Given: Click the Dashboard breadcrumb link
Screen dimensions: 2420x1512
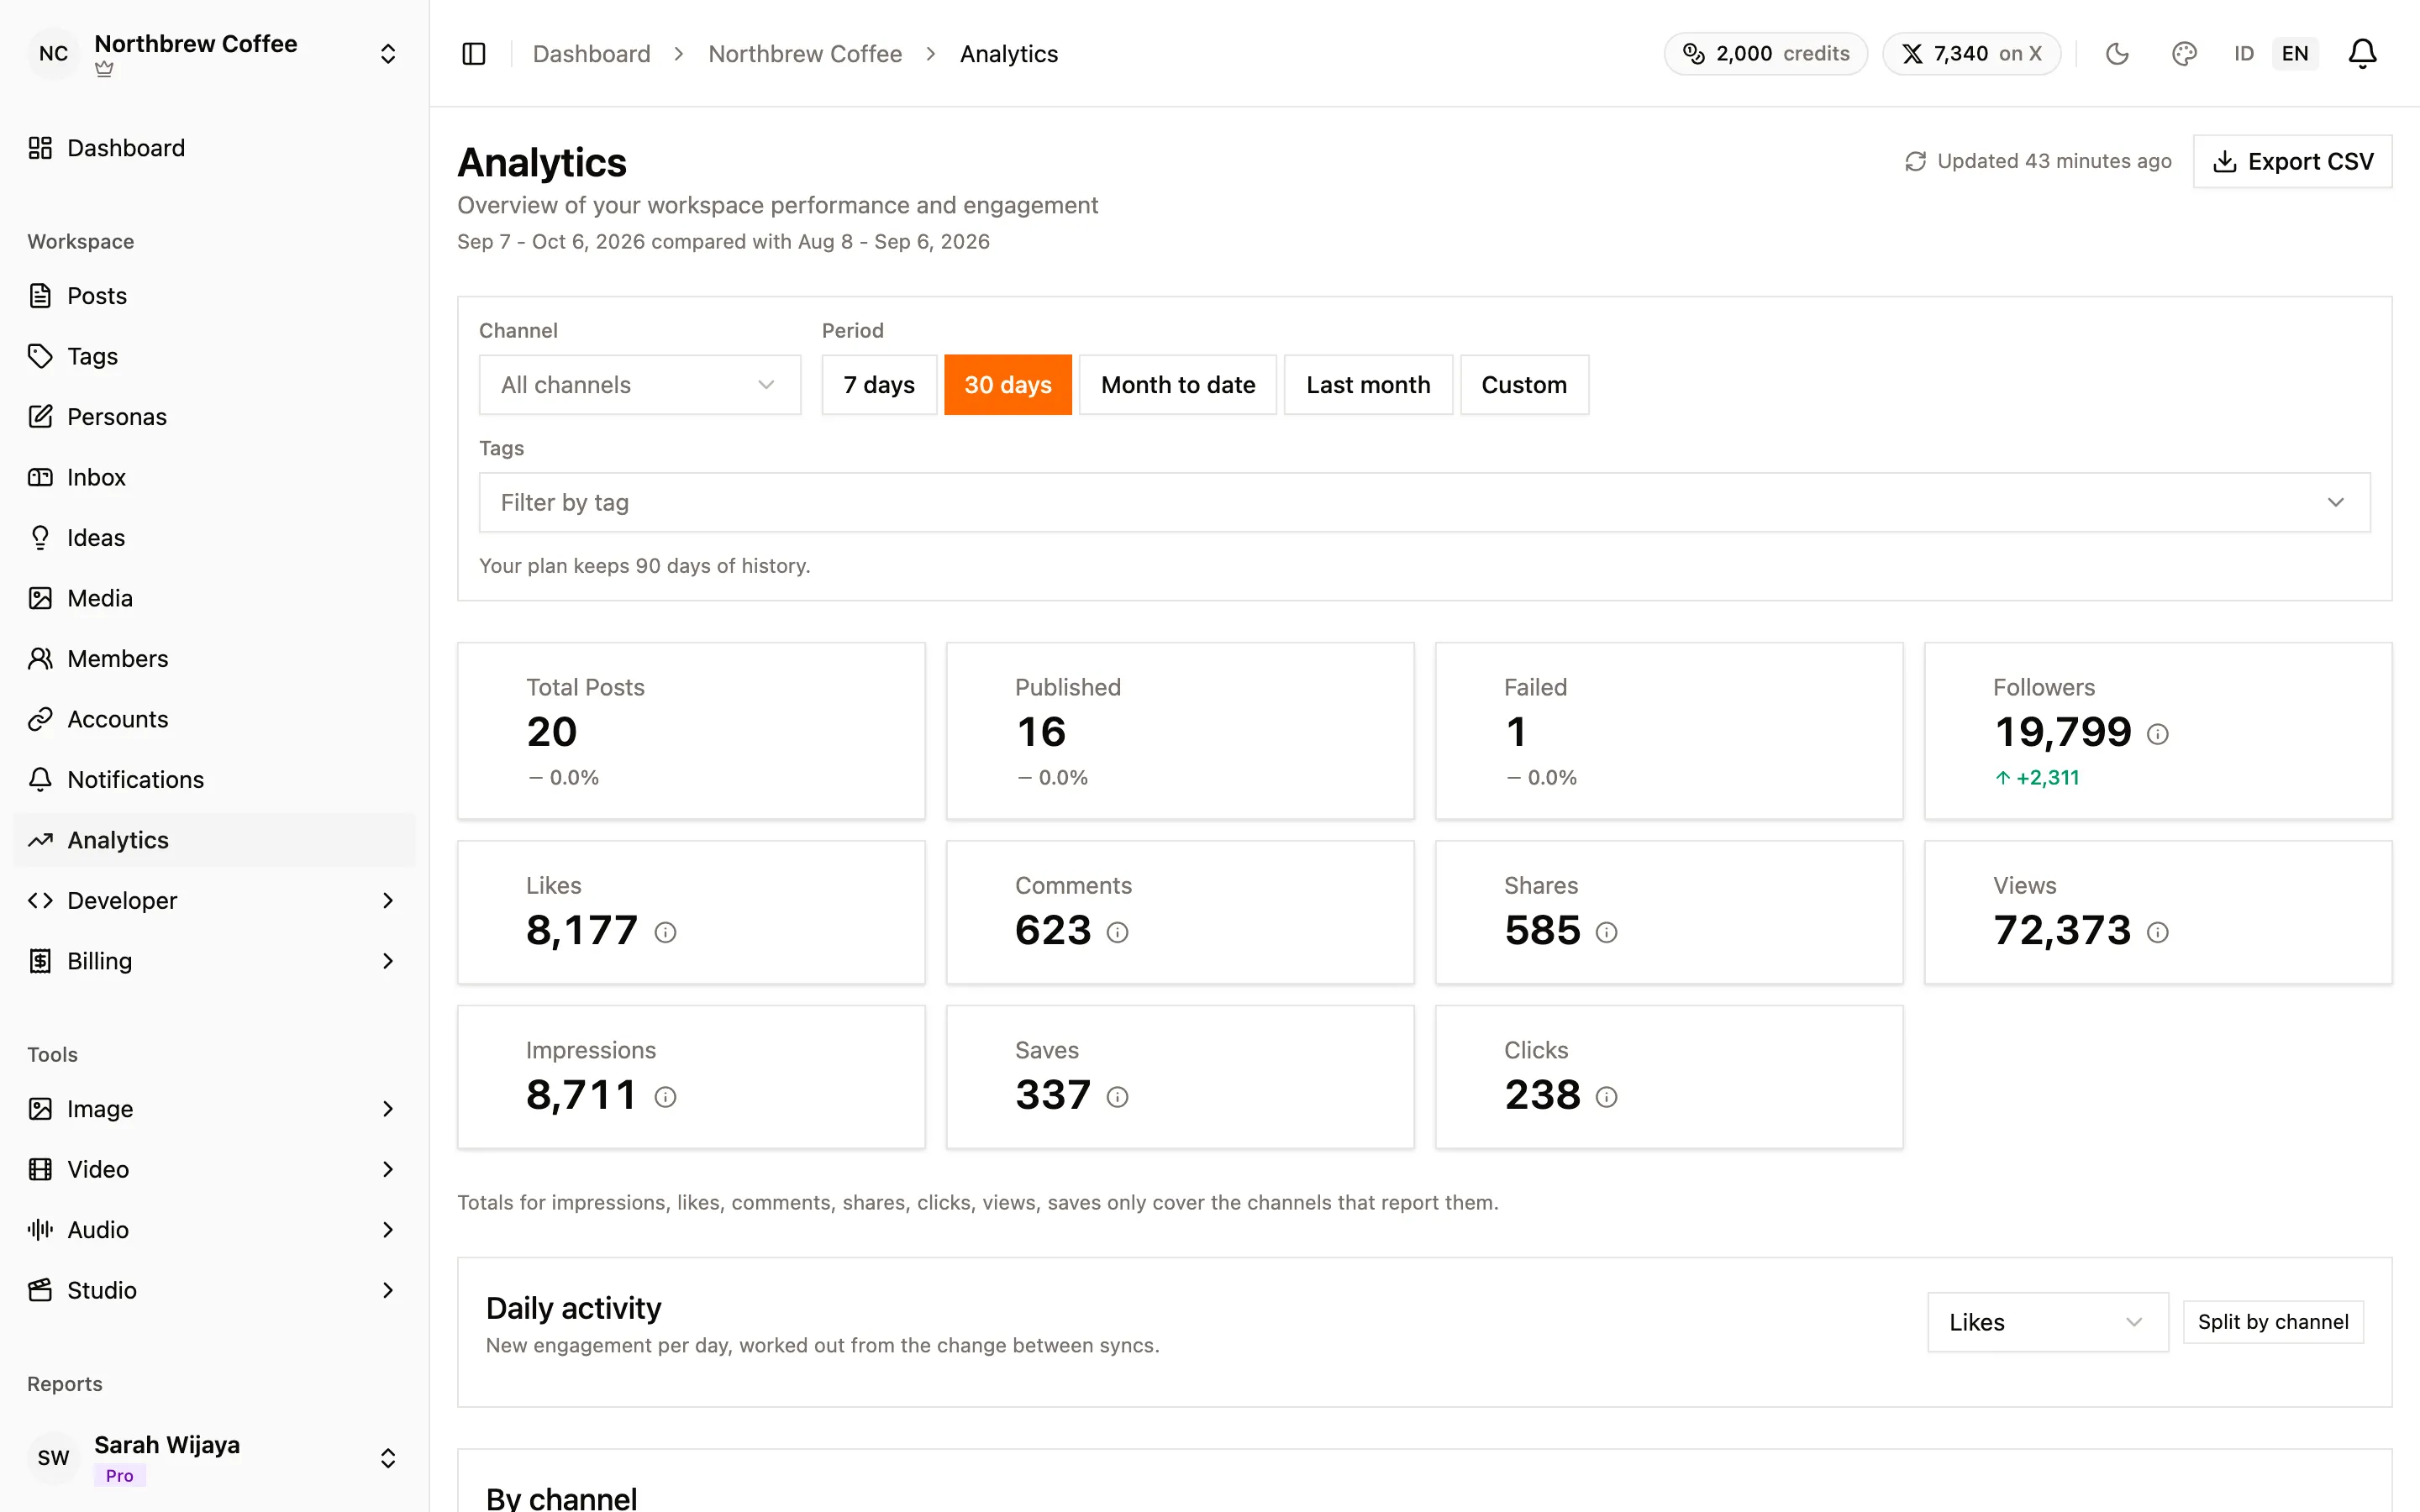Looking at the screenshot, I should 591,54.
